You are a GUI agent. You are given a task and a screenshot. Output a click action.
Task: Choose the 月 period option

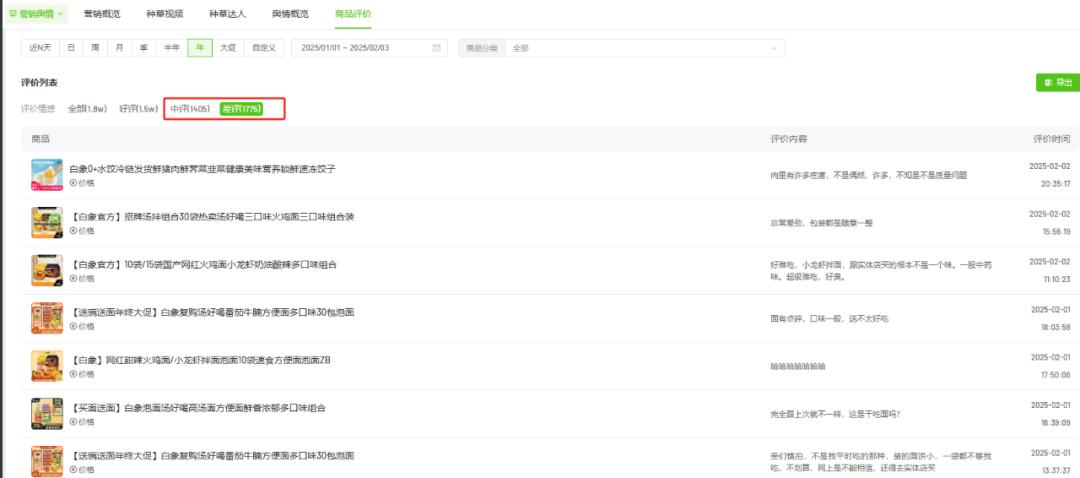(x=119, y=48)
